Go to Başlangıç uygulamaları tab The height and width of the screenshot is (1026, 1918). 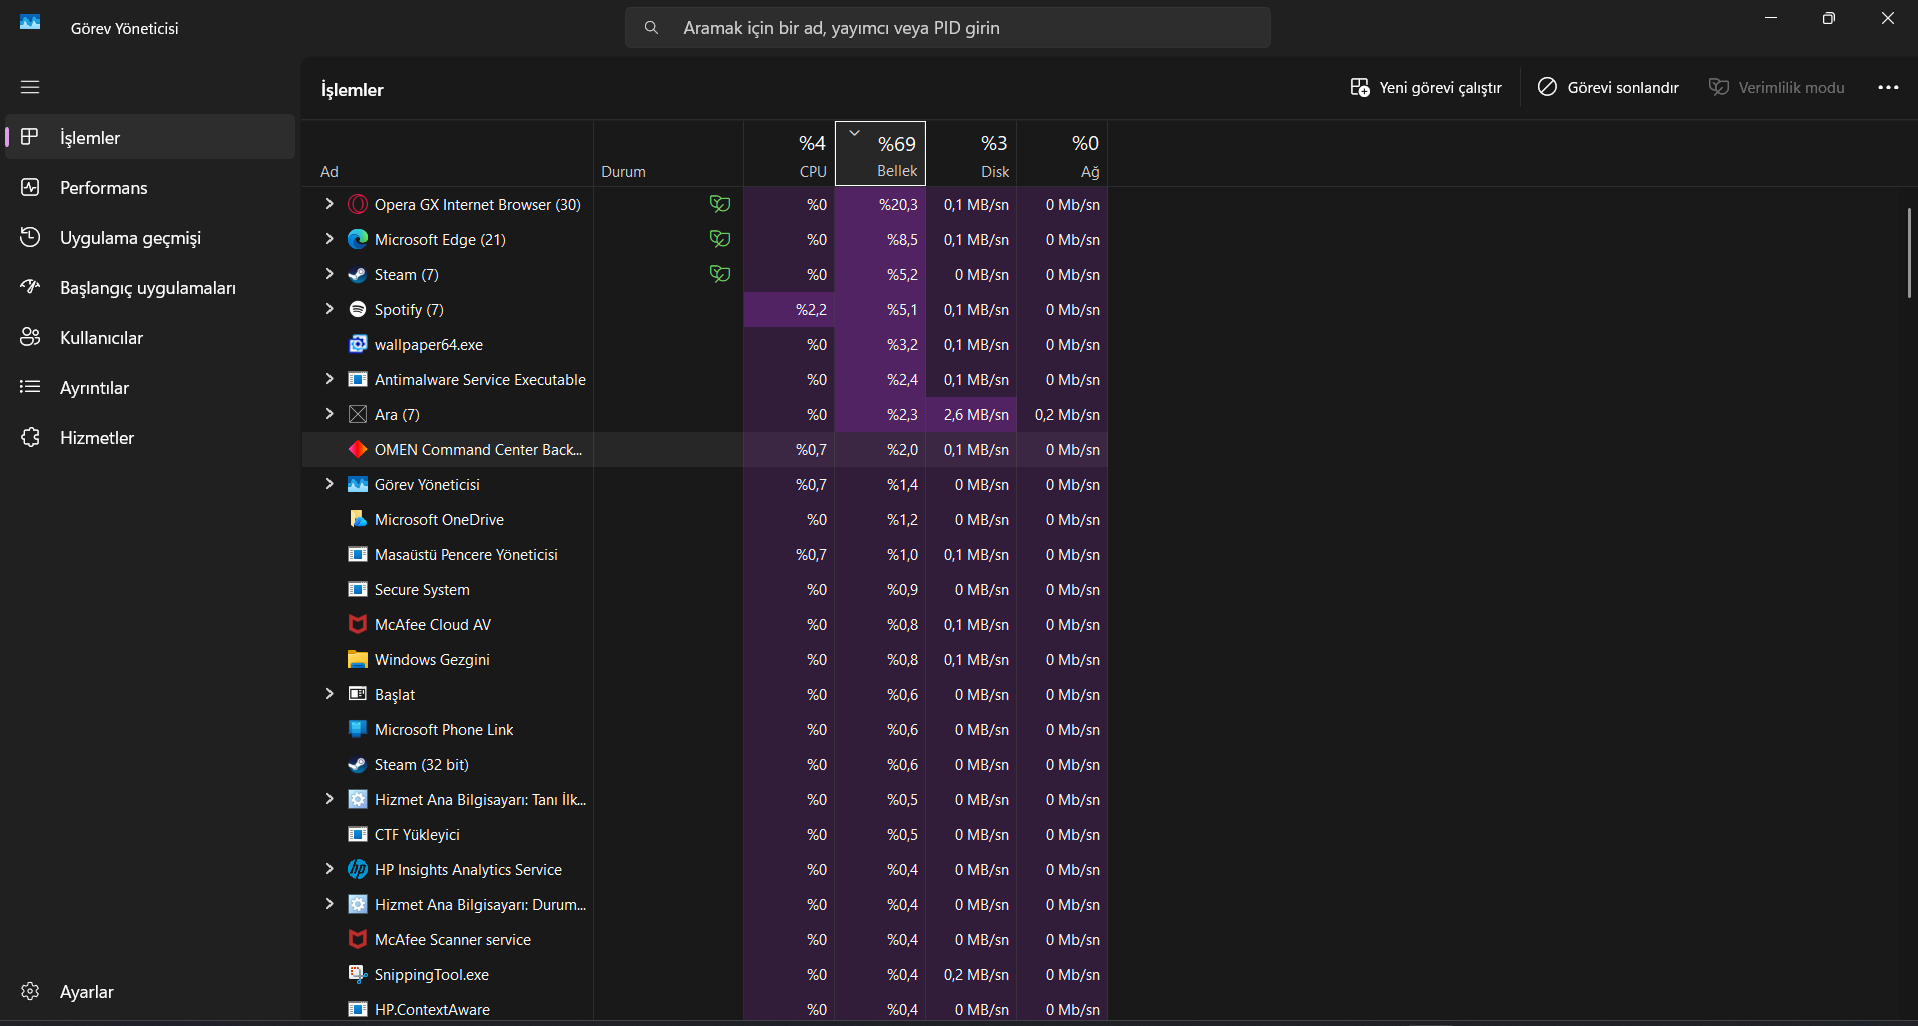[150, 287]
